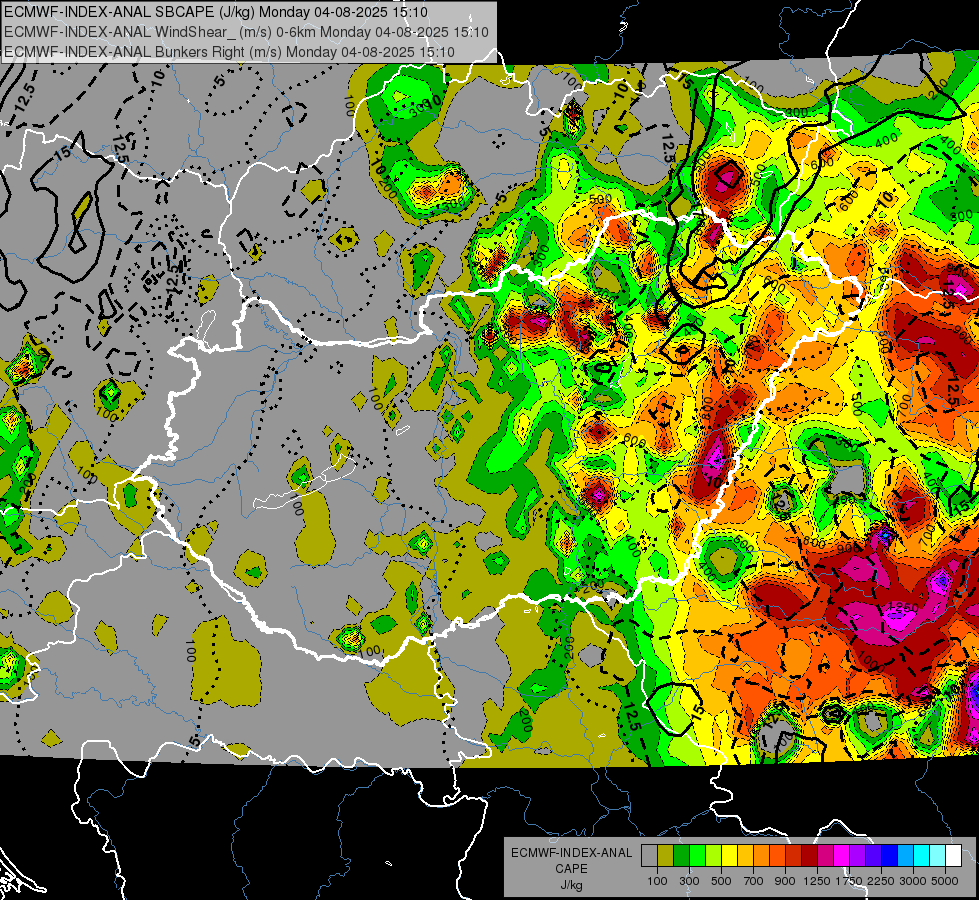The image size is (979, 900).
Task: Pick the lime yellow-green legend swatch
Action: coord(714,855)
